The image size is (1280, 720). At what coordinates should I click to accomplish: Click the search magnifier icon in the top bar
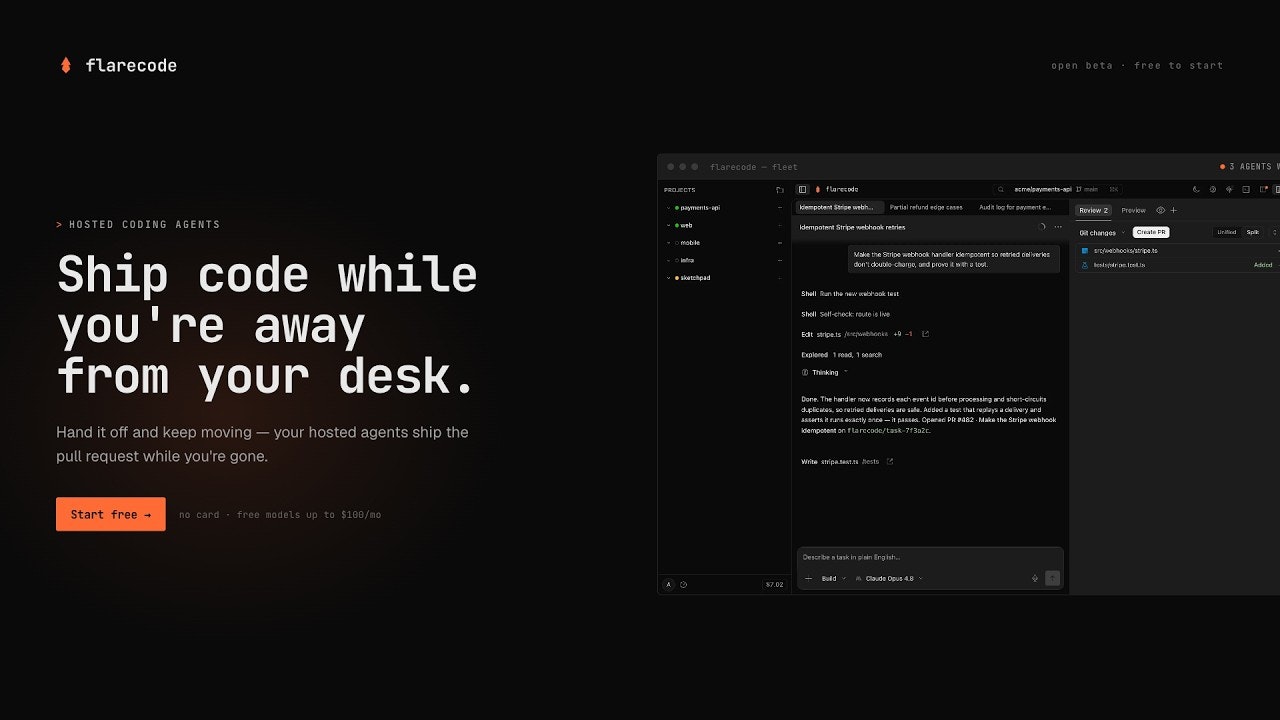[1001, 189]
